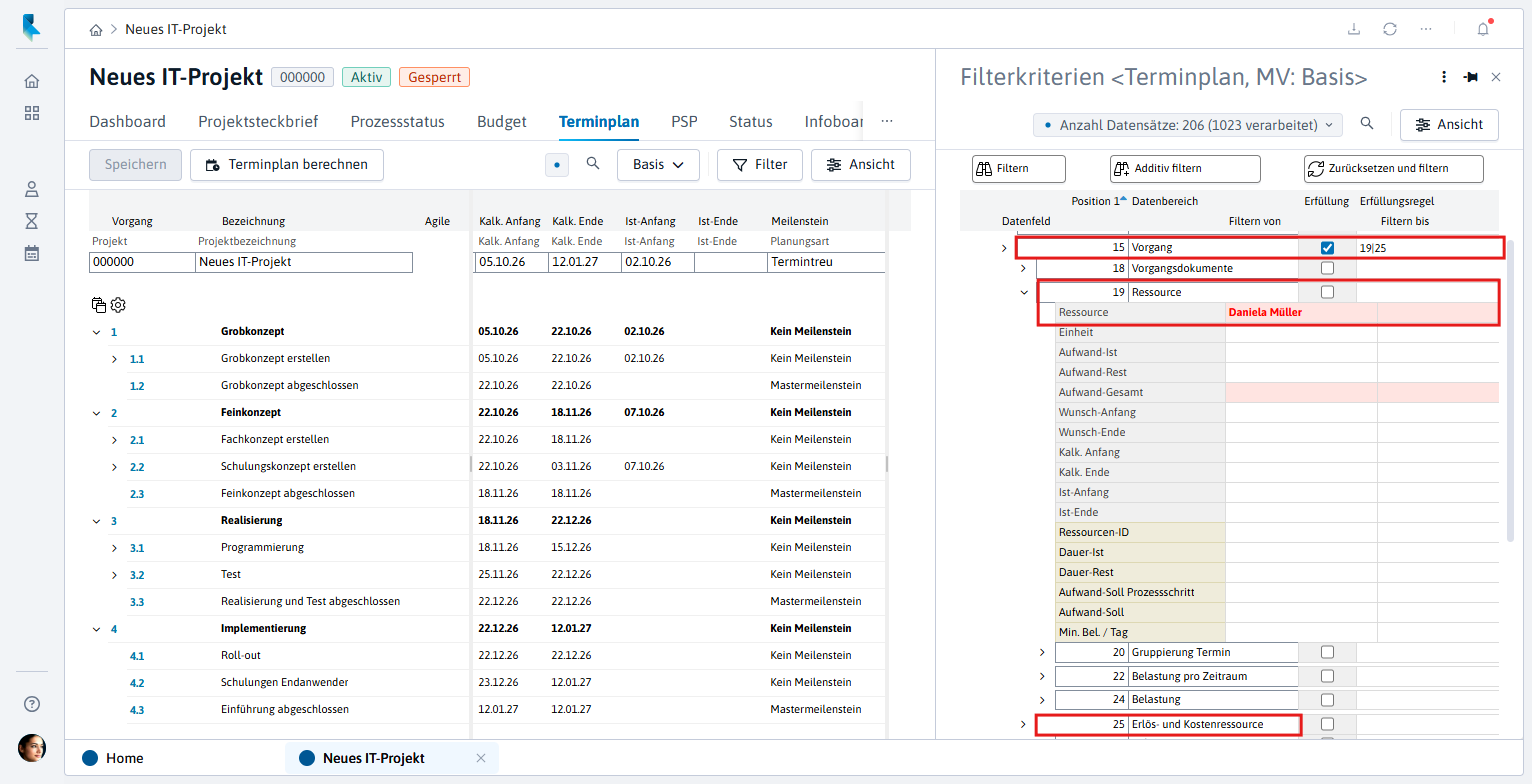
Task: Switch to the PSP tab
Action: [x=684, y=122]
